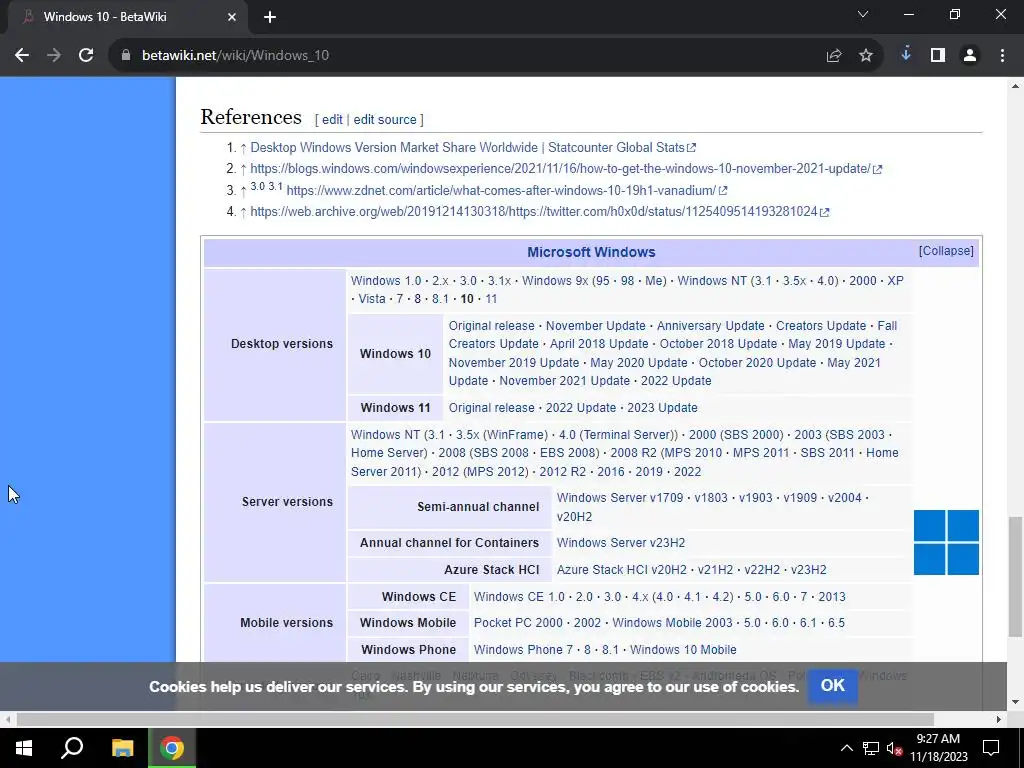Select the Windows 10 - BetaWiki tab

pos(127,17)
